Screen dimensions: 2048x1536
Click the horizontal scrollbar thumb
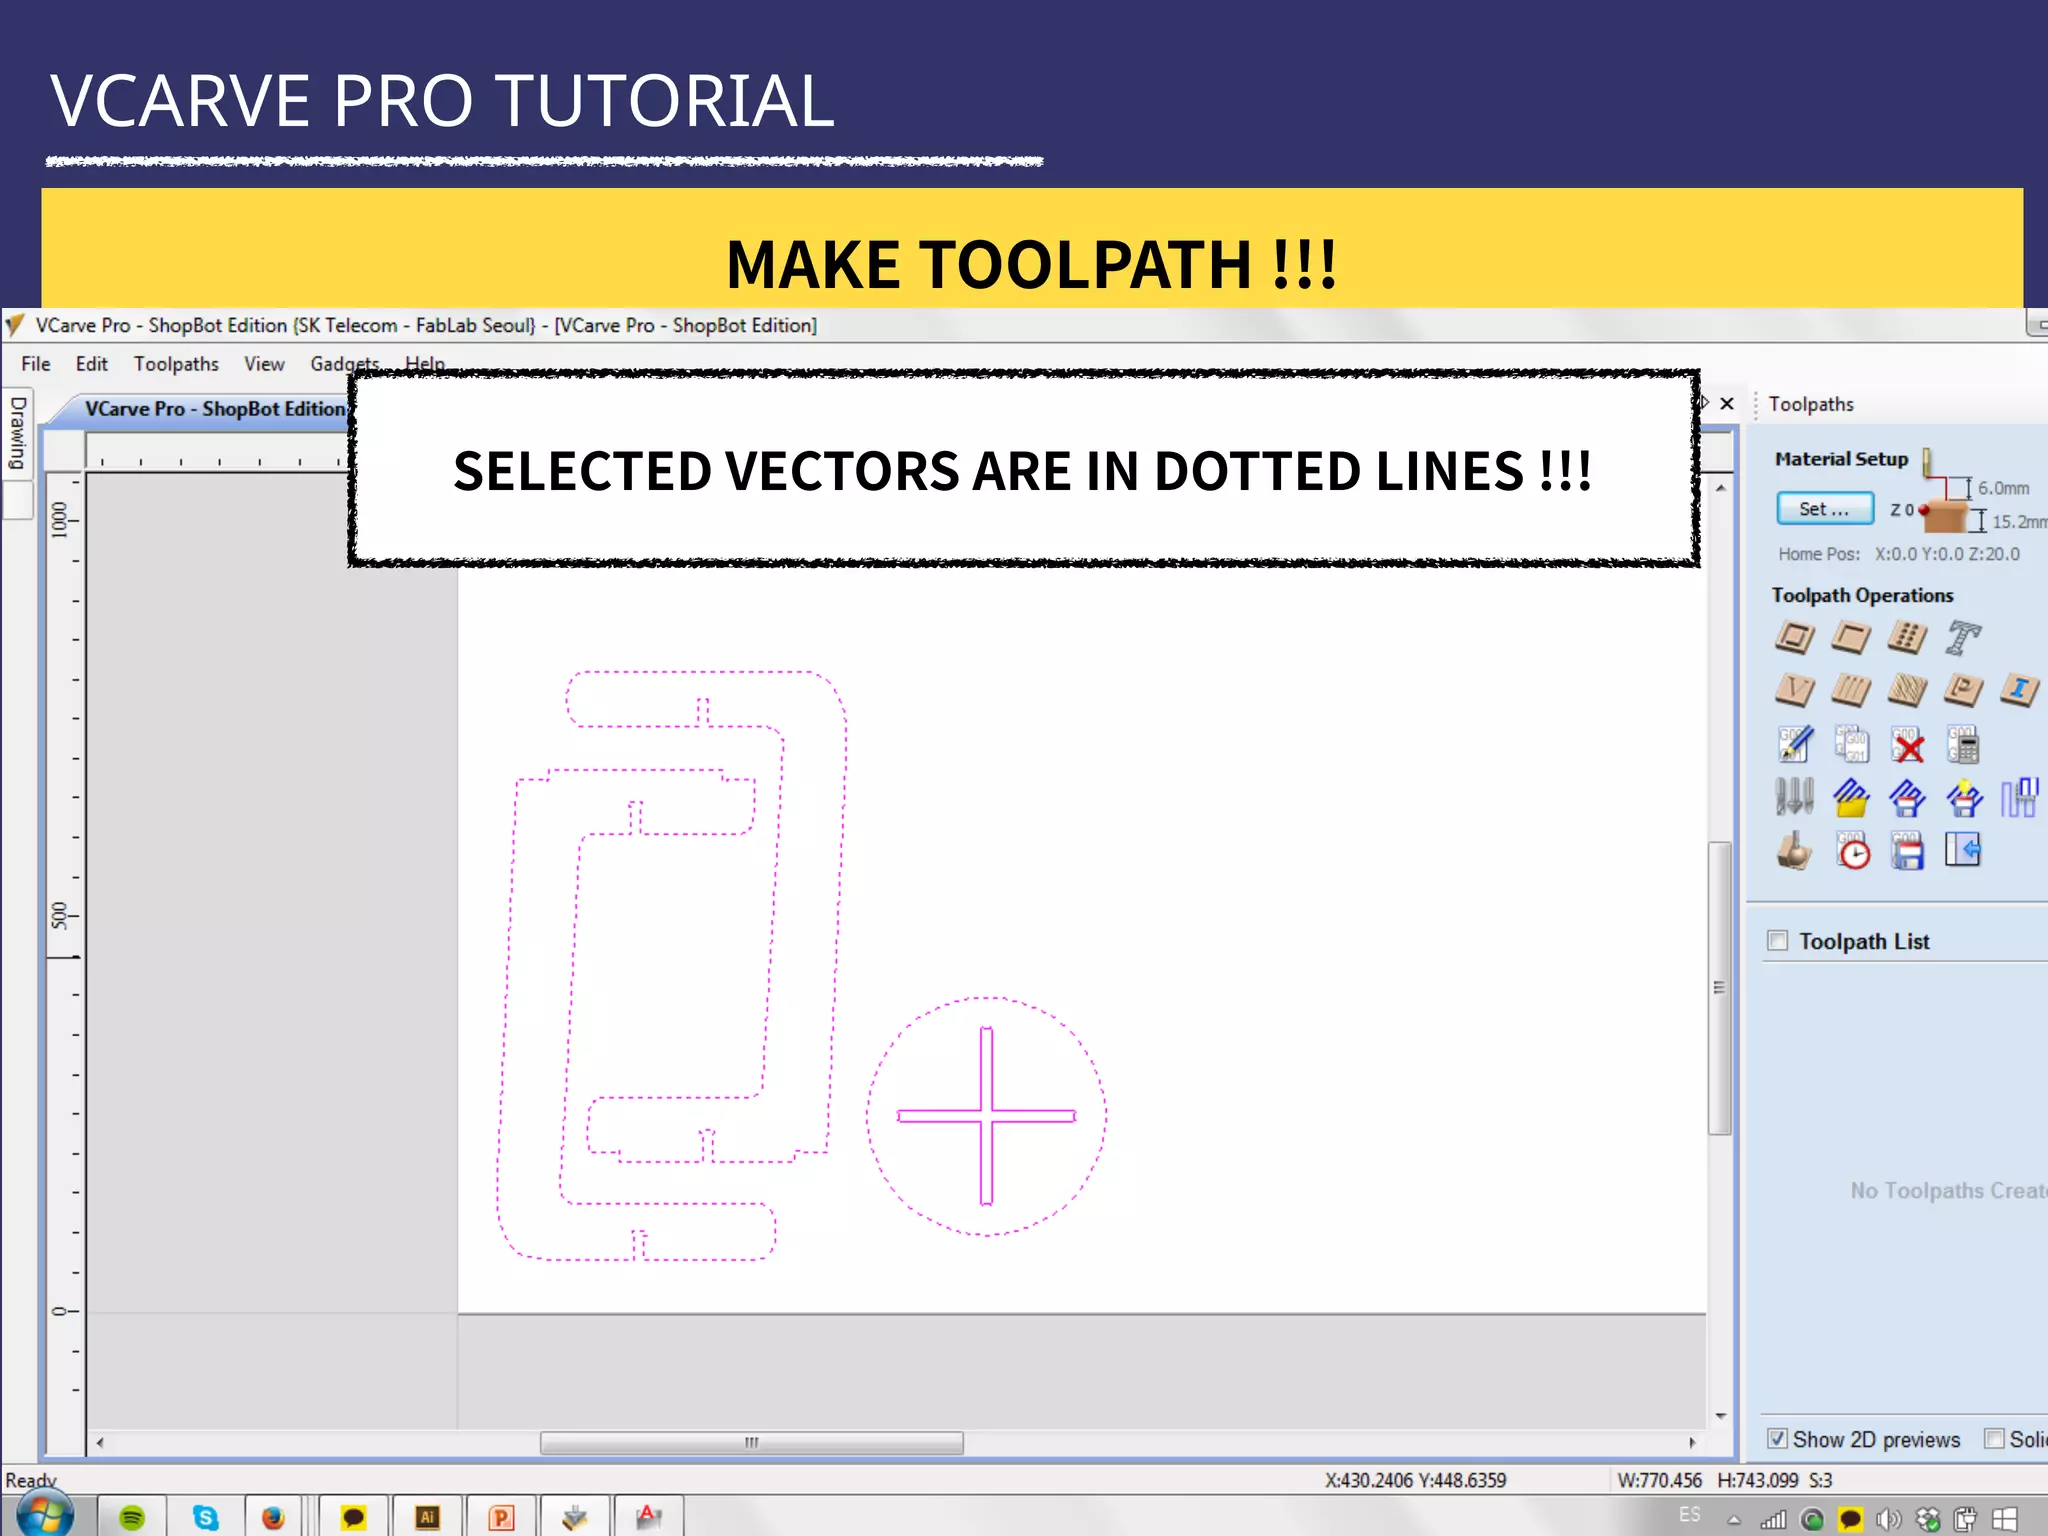[x=752, y=1443]
